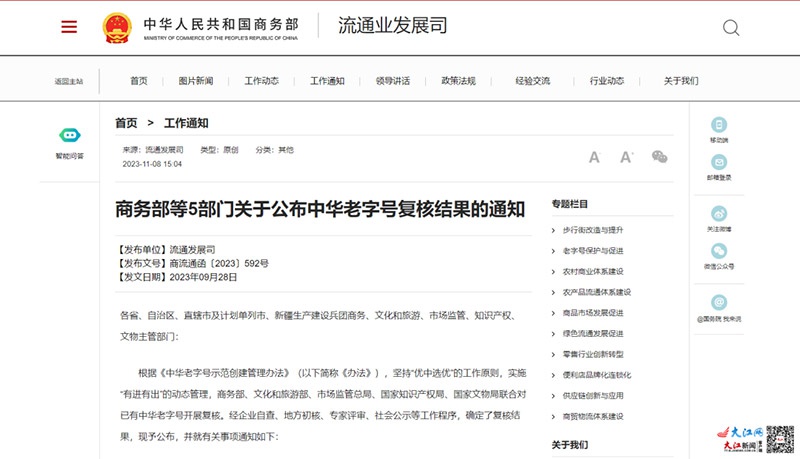Click the magnifier search icon
The width and height of the screenshot is (800, 459).
point(731,27)
